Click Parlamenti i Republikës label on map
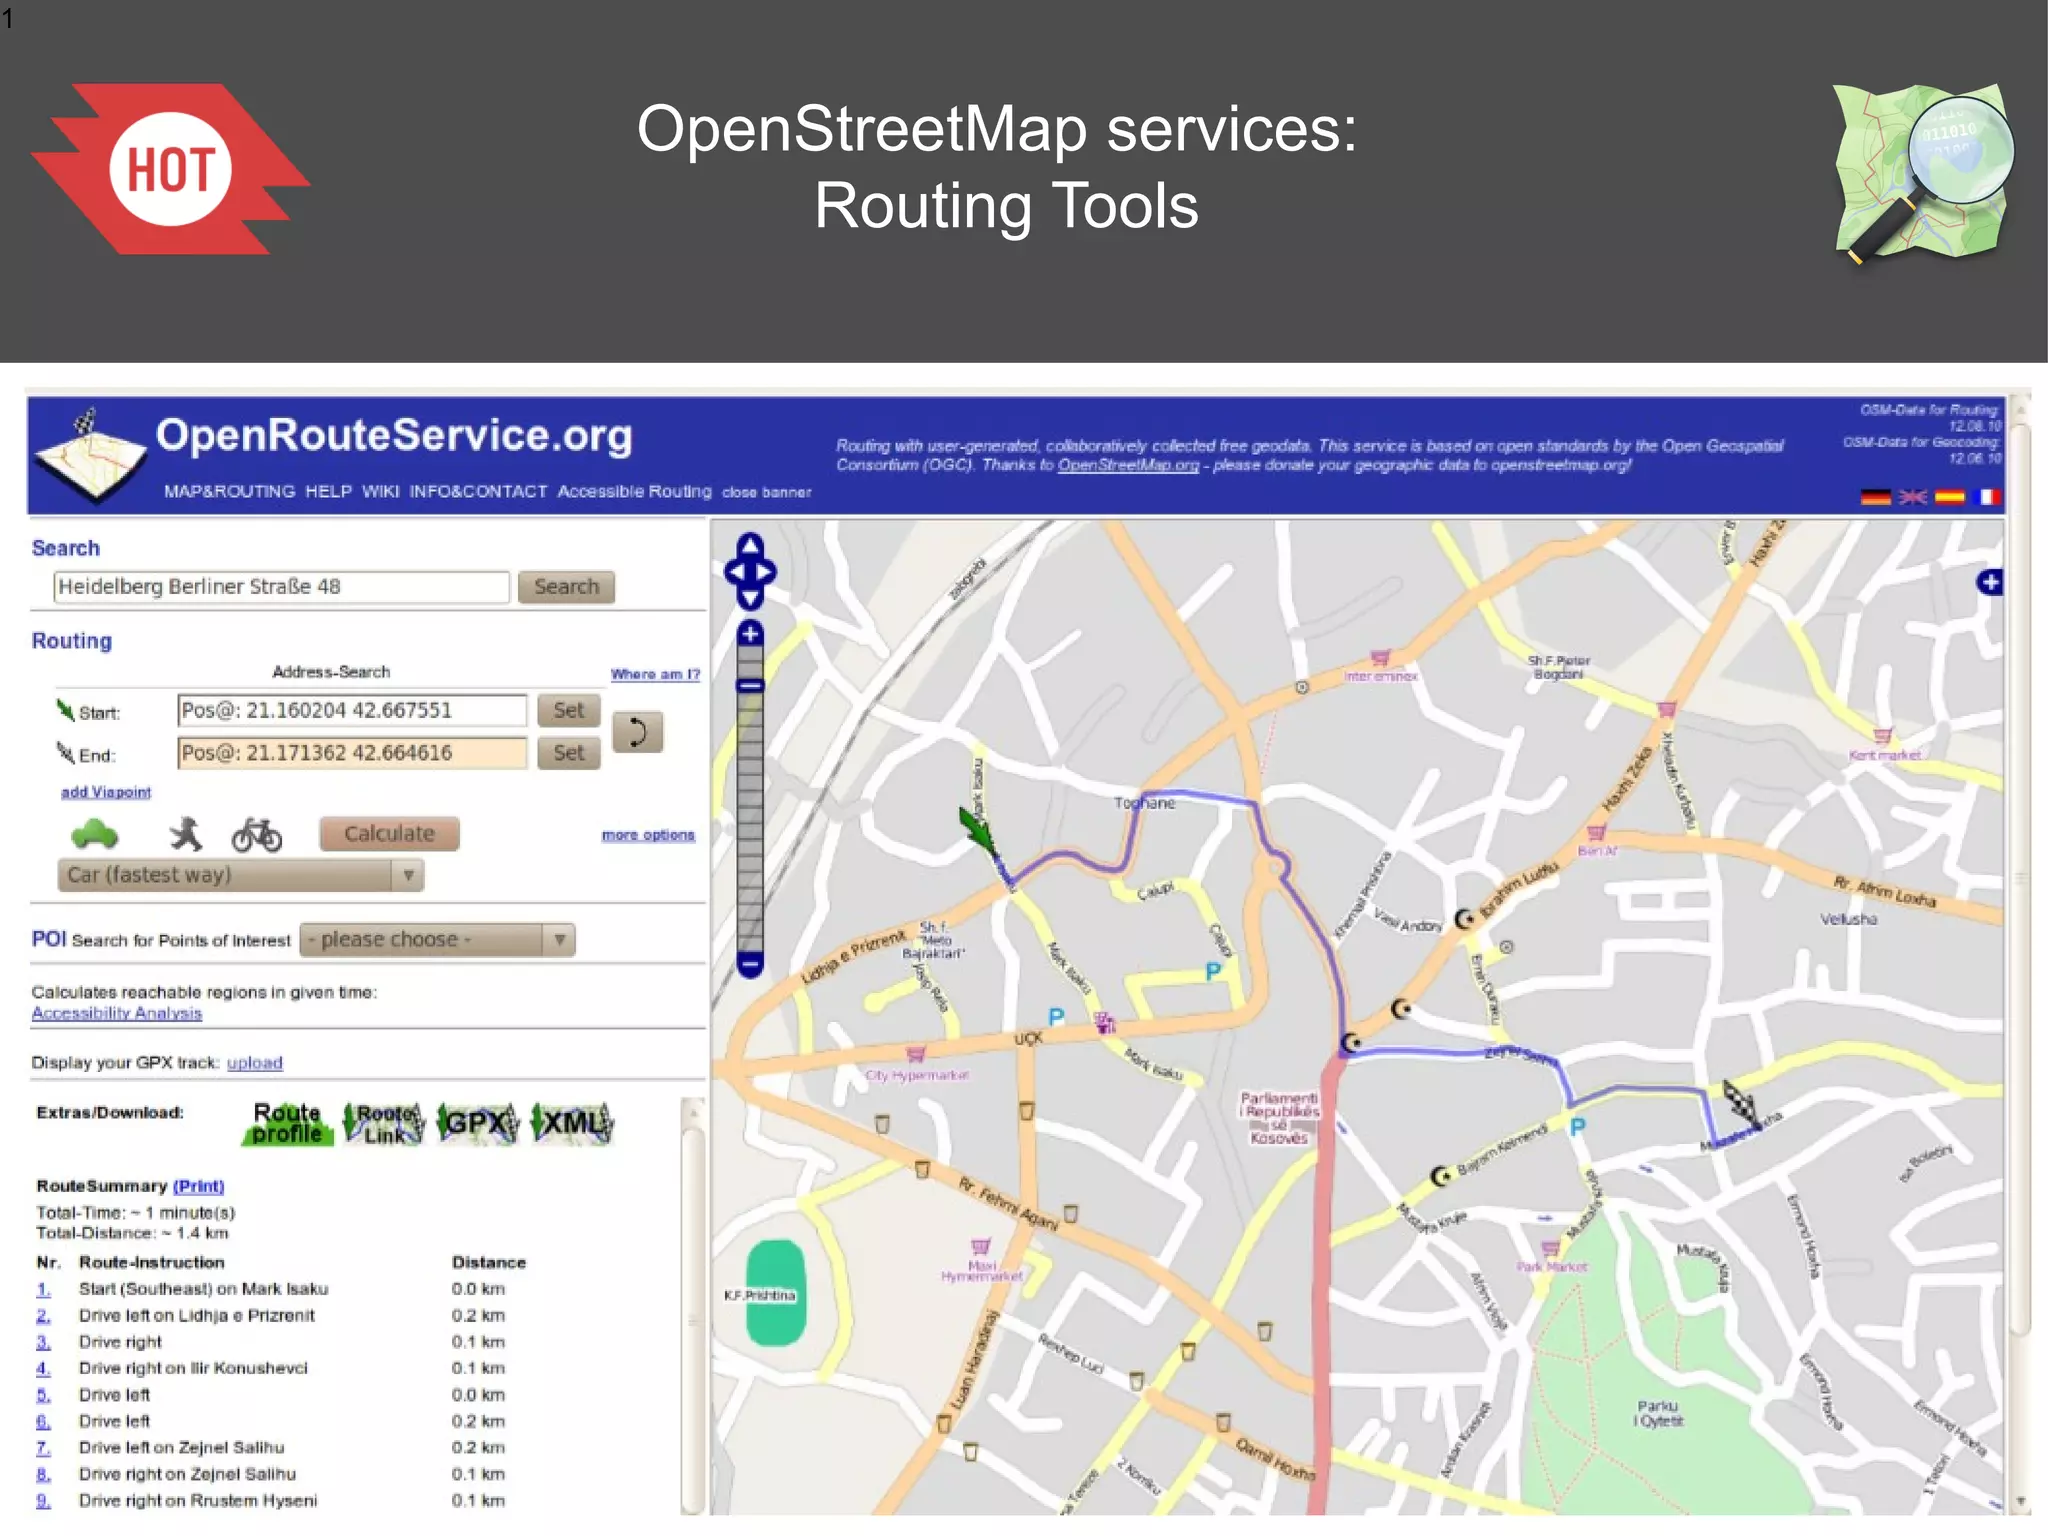The width and height of the screenshot is (2048, 1536). tap(1280, 1118)
